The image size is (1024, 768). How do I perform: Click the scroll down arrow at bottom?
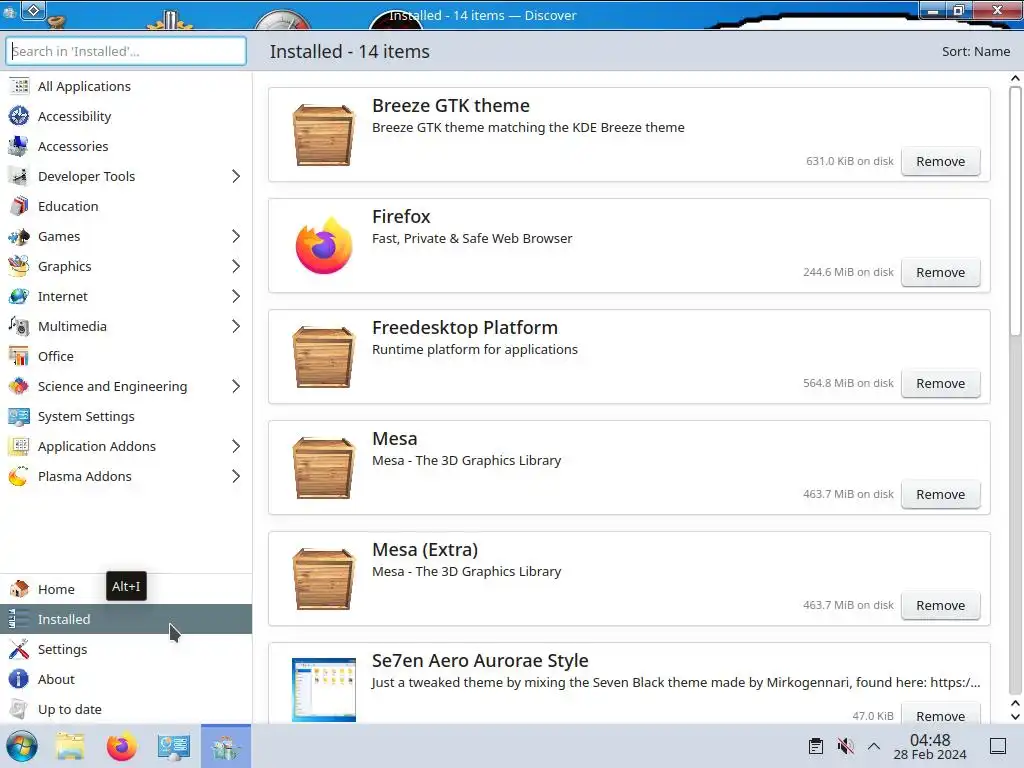[1015, 716]
